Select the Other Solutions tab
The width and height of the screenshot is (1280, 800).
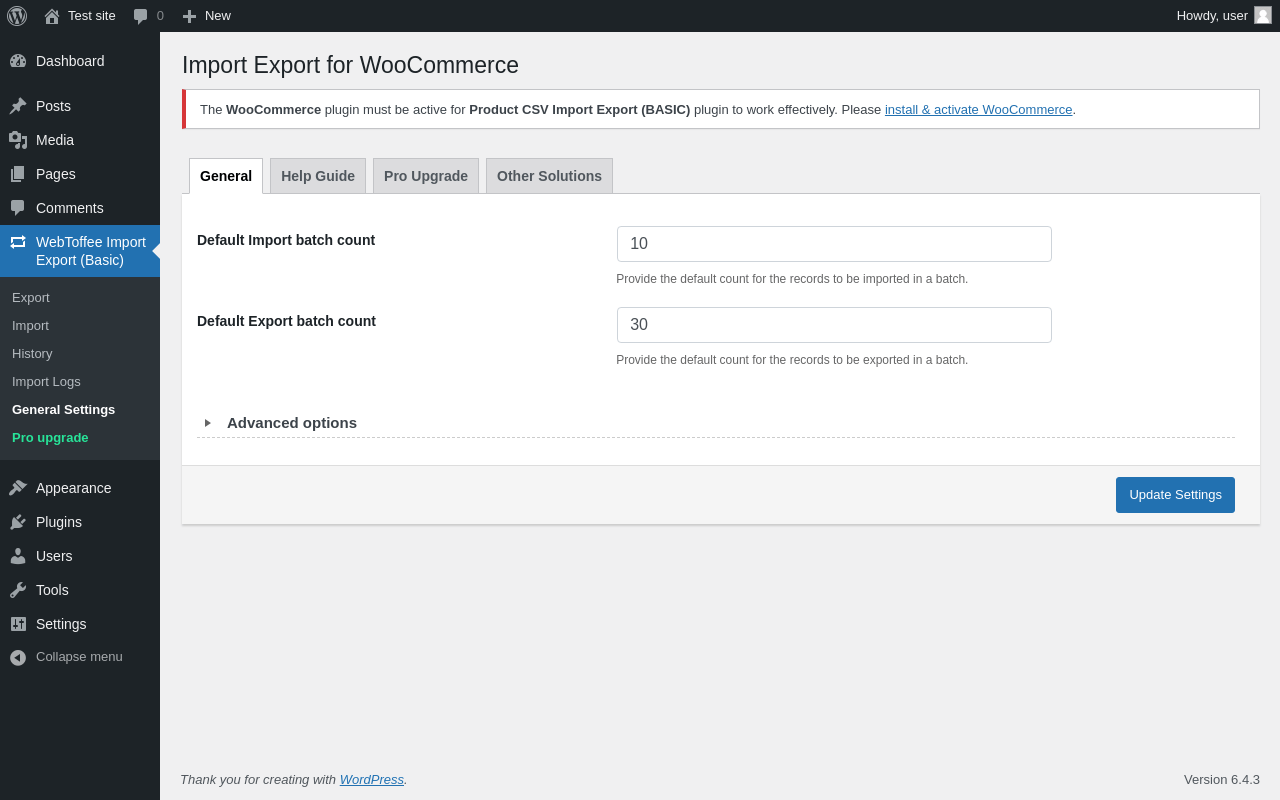(549, 176)
